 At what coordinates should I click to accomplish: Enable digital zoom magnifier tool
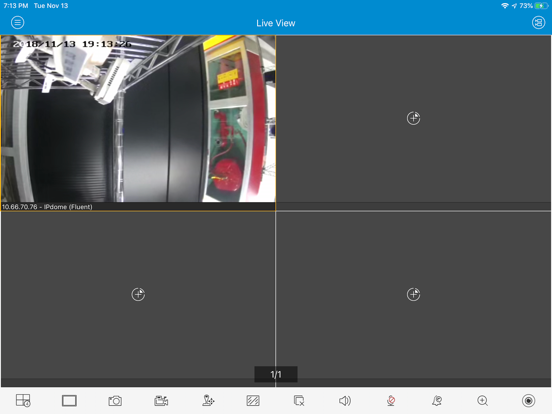(483, 401)
